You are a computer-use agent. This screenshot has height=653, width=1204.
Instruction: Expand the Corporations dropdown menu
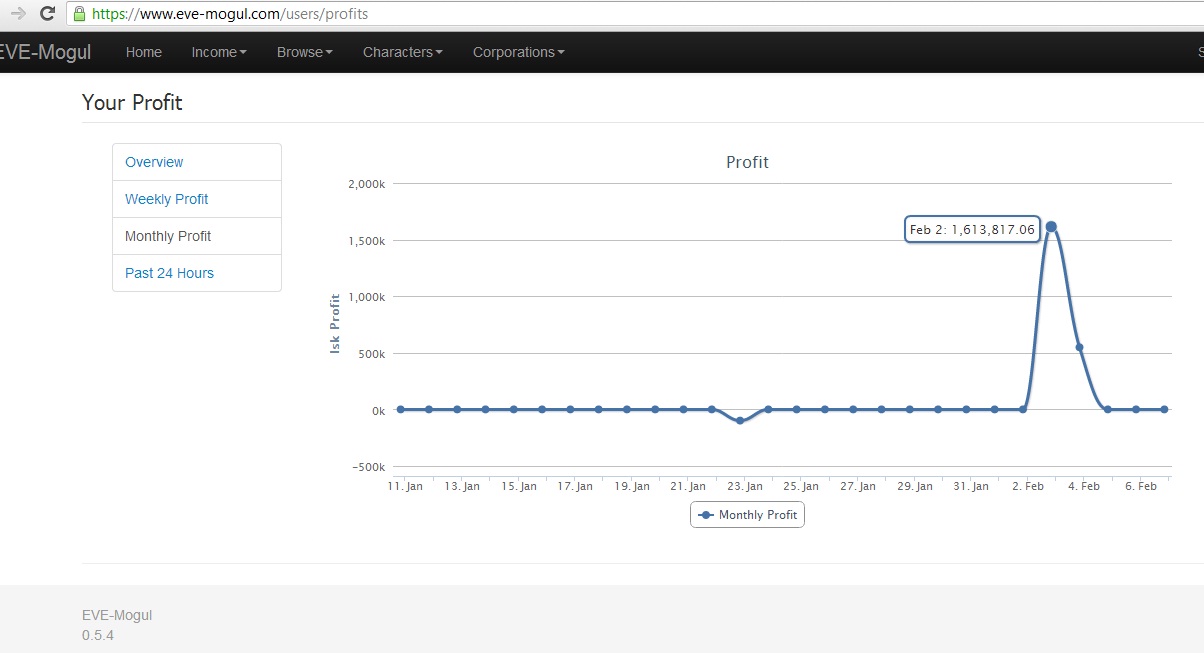(x=519, y=52)
